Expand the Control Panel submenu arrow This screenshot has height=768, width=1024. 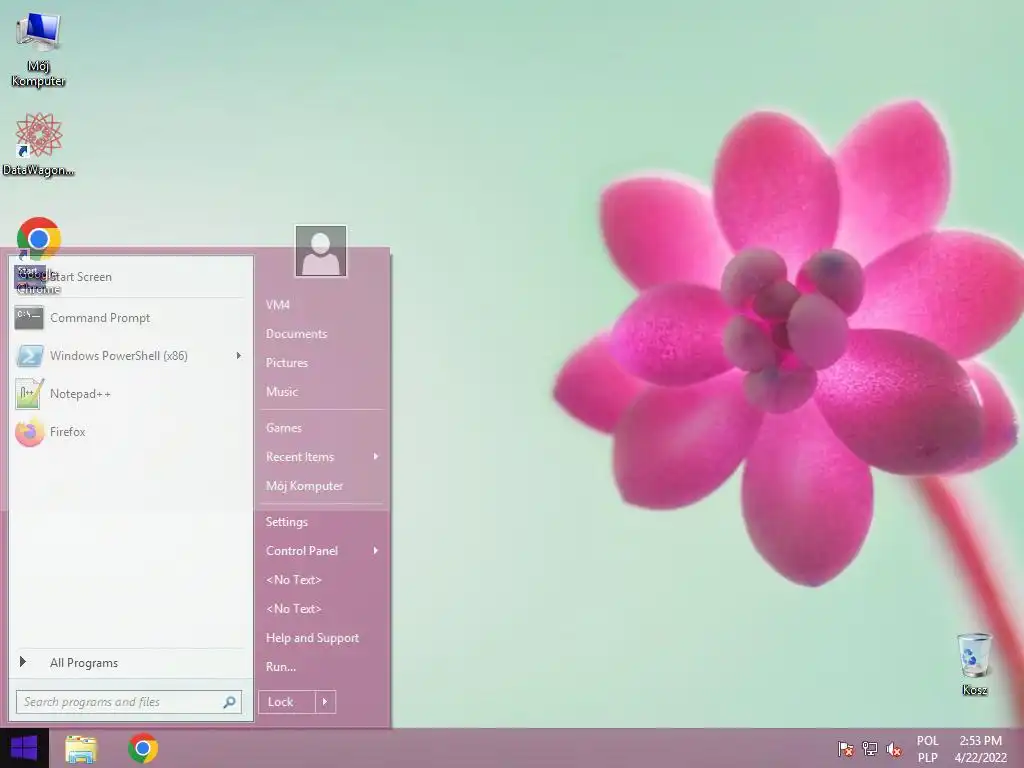pos(376,551)
